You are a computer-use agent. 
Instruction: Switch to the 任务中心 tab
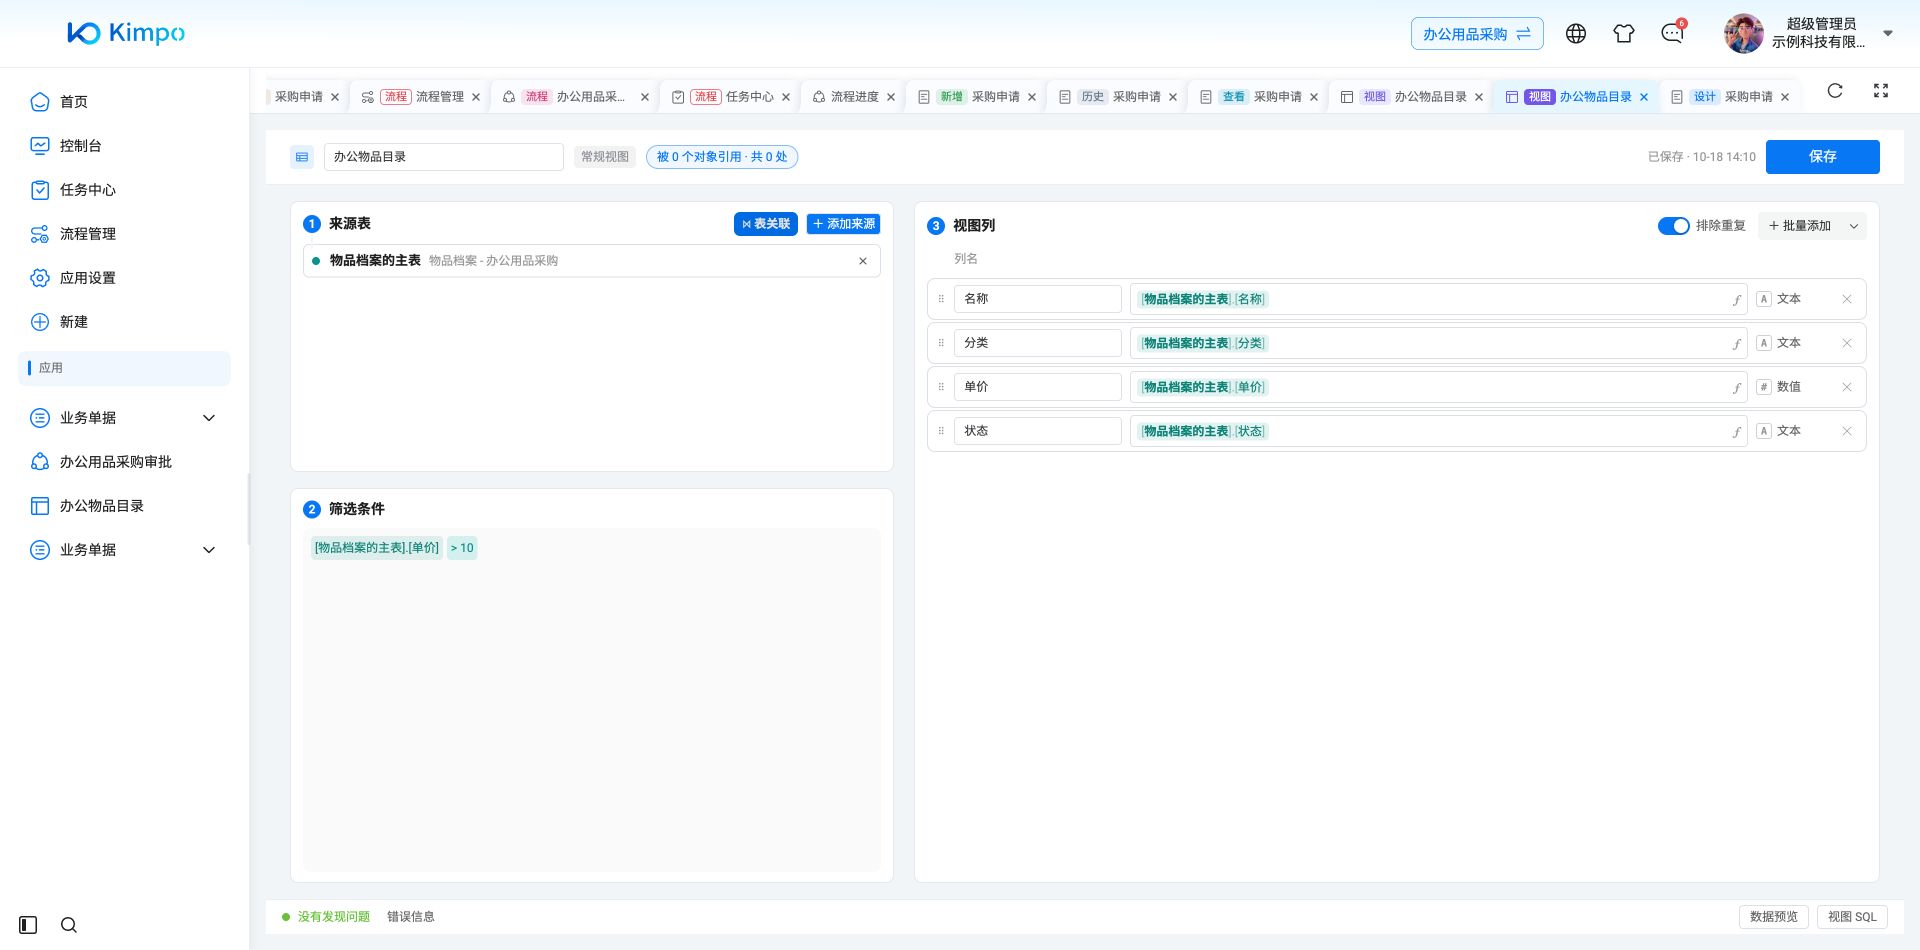731,97
